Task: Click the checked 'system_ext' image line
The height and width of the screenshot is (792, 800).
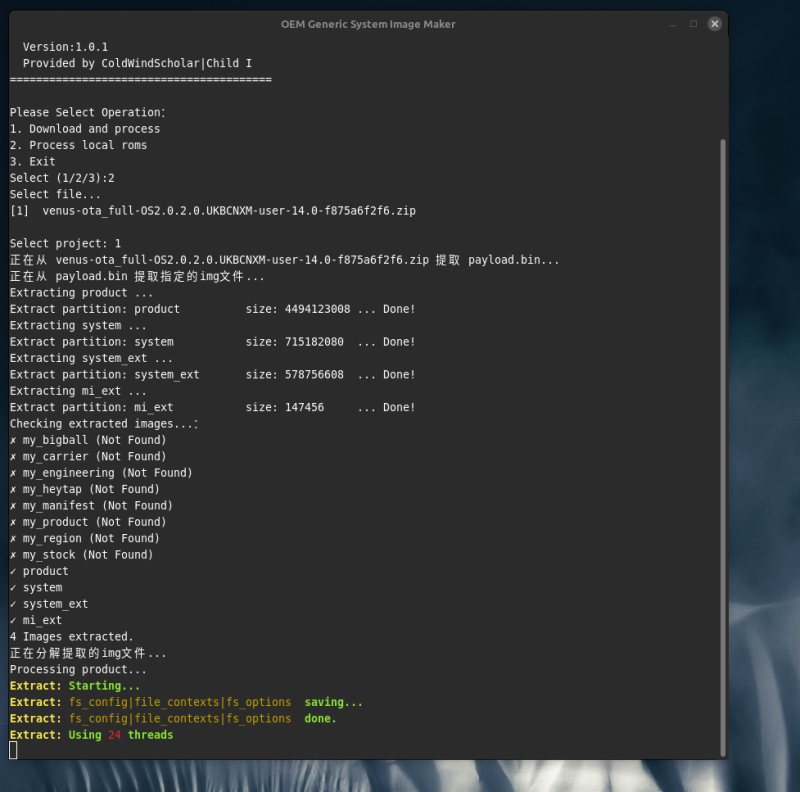Action: [49, 603]
